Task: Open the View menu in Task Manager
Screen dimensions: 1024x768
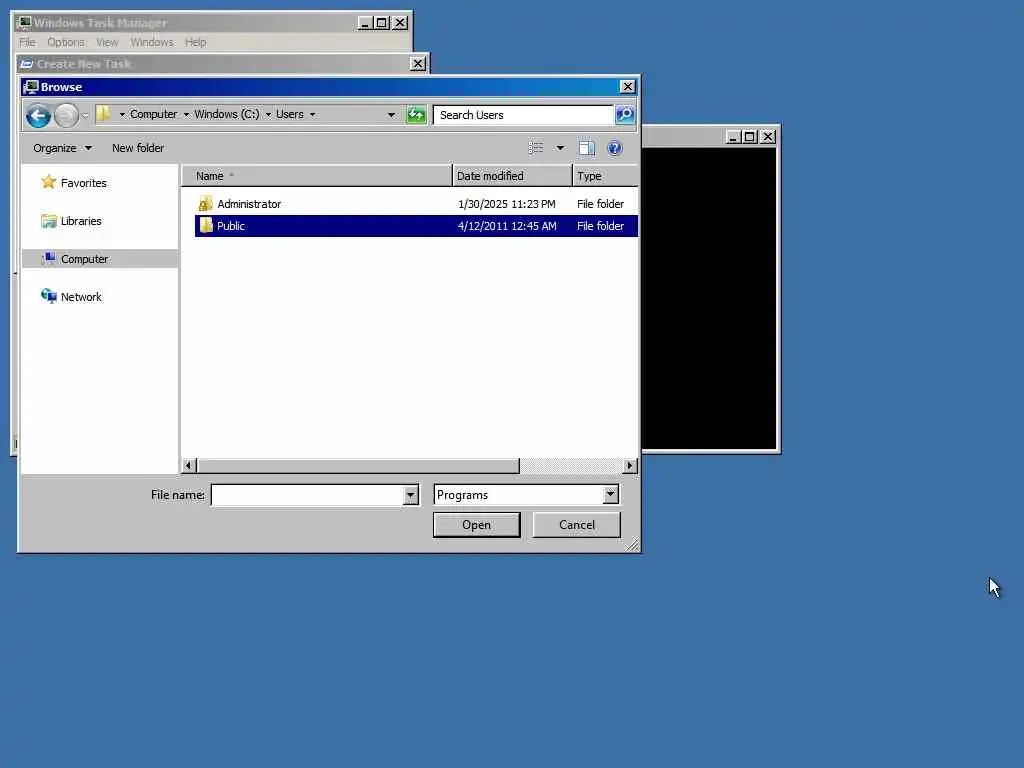Action: point(107,42)
